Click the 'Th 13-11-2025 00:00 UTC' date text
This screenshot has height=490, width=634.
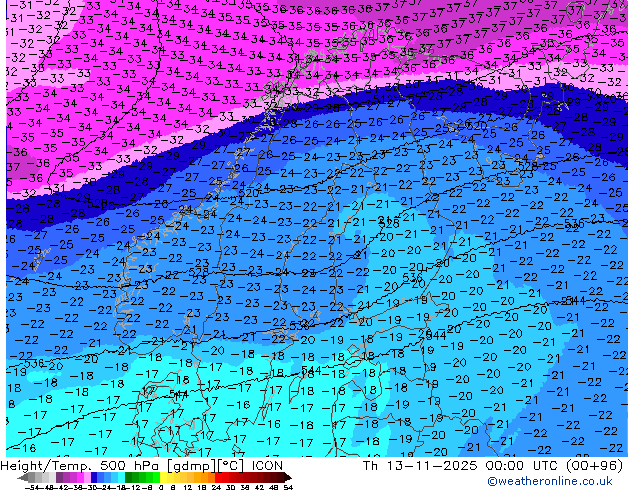(x=461, y=466)
